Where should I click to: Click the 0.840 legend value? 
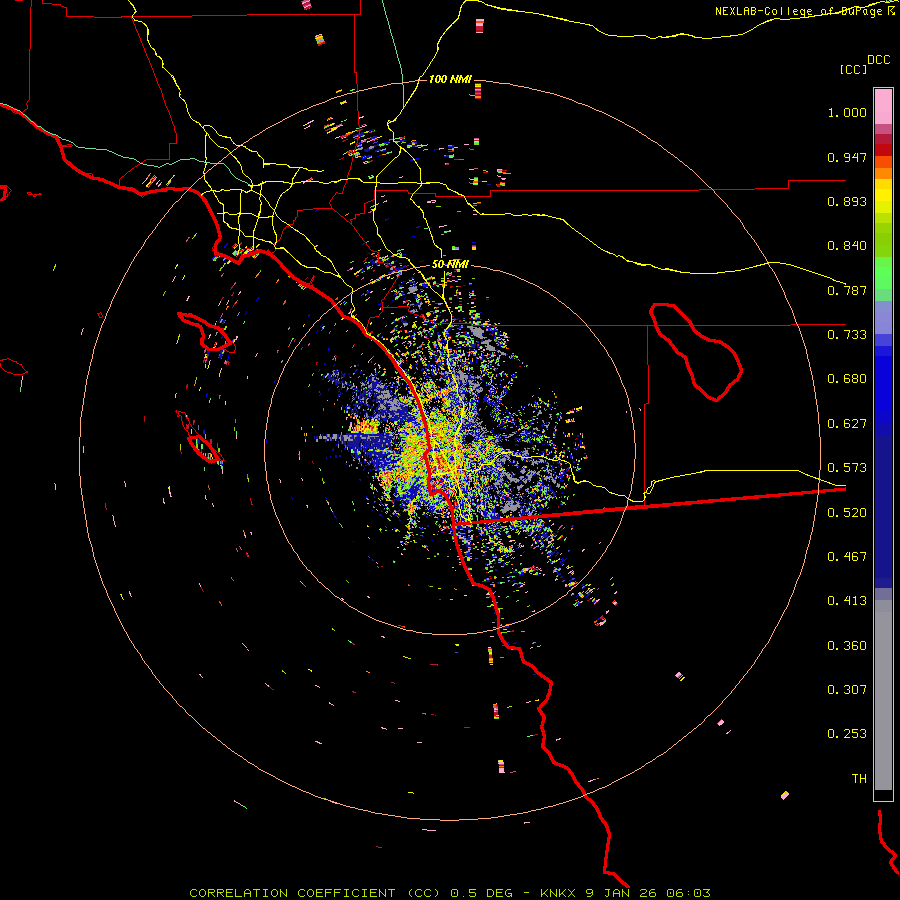point(847,246)
